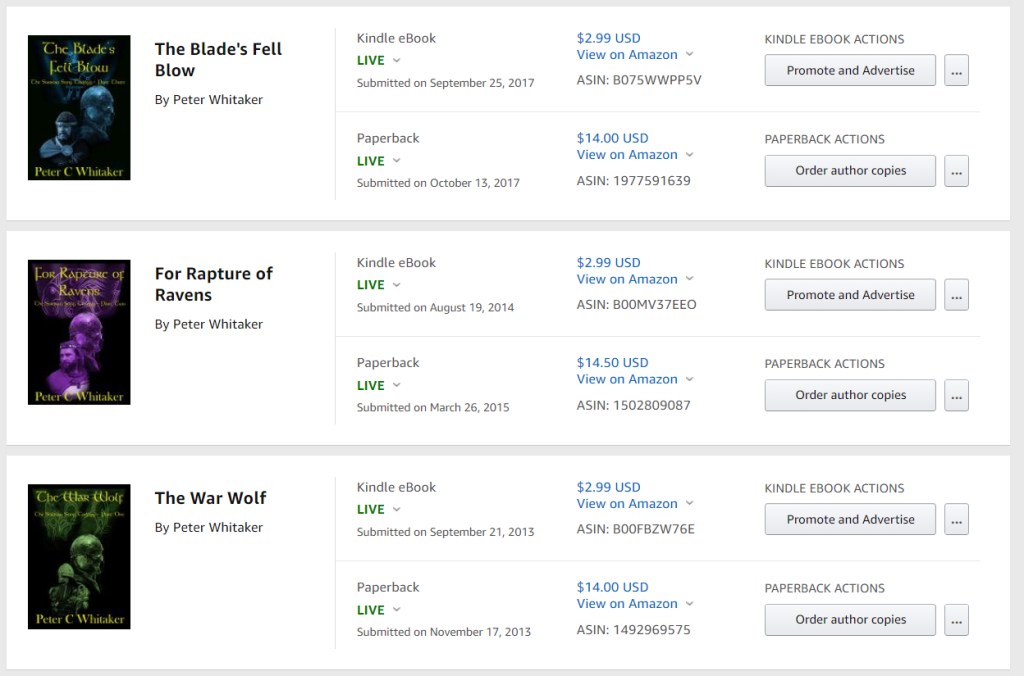
Task: Promote and Advertise The Blade's Fell Blow
Action: click(850, 71)
